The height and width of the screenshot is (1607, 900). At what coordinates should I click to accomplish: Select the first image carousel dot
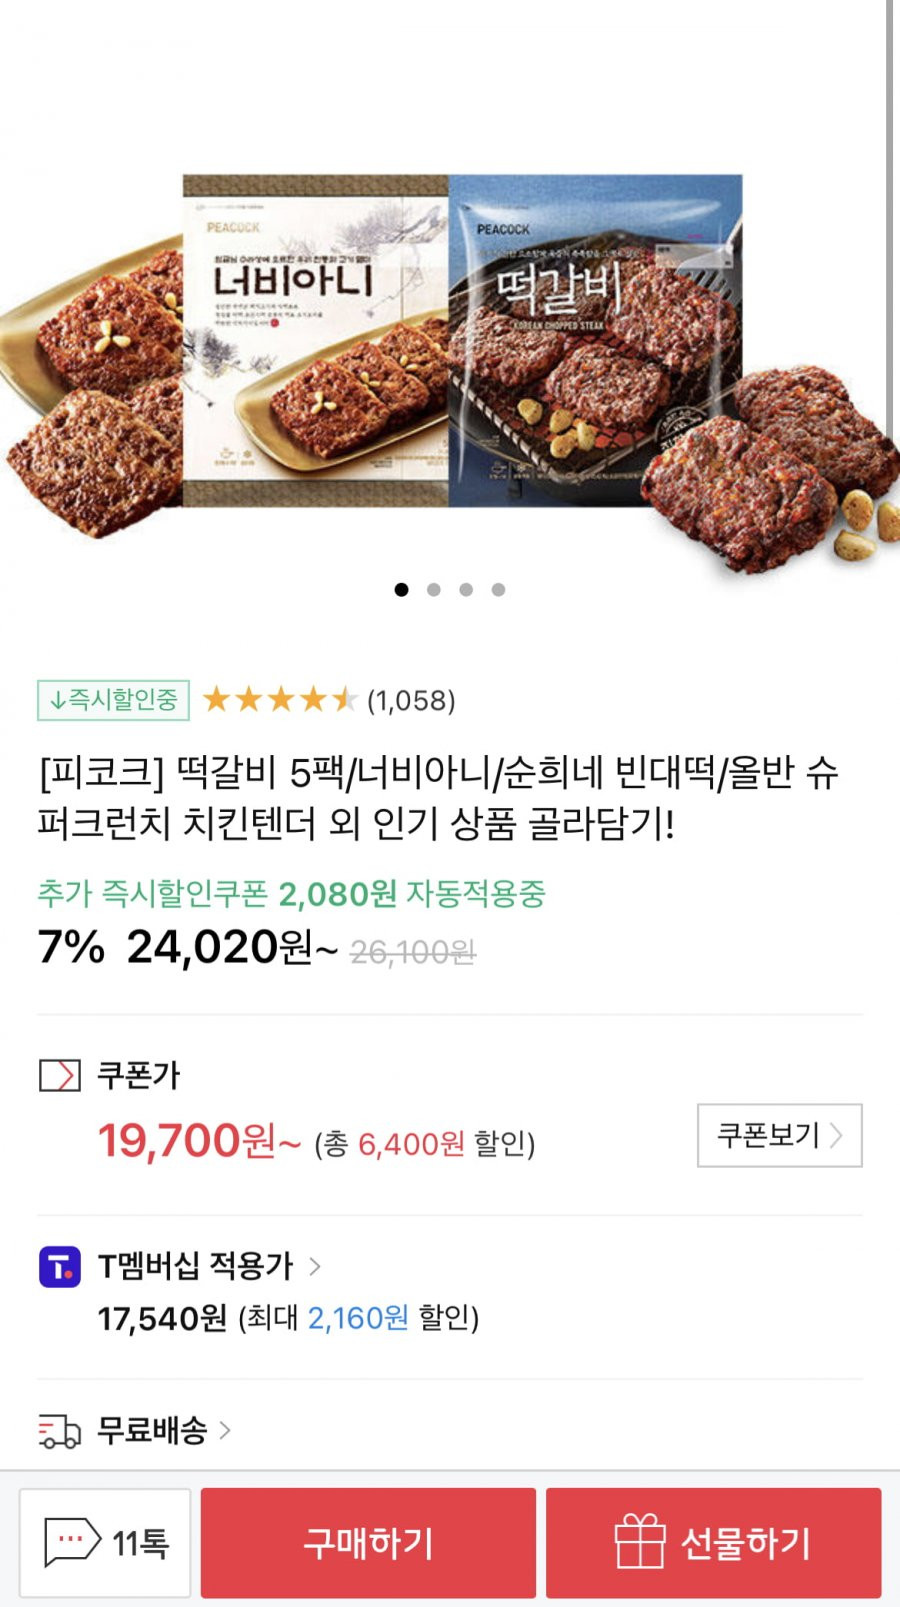401,589
